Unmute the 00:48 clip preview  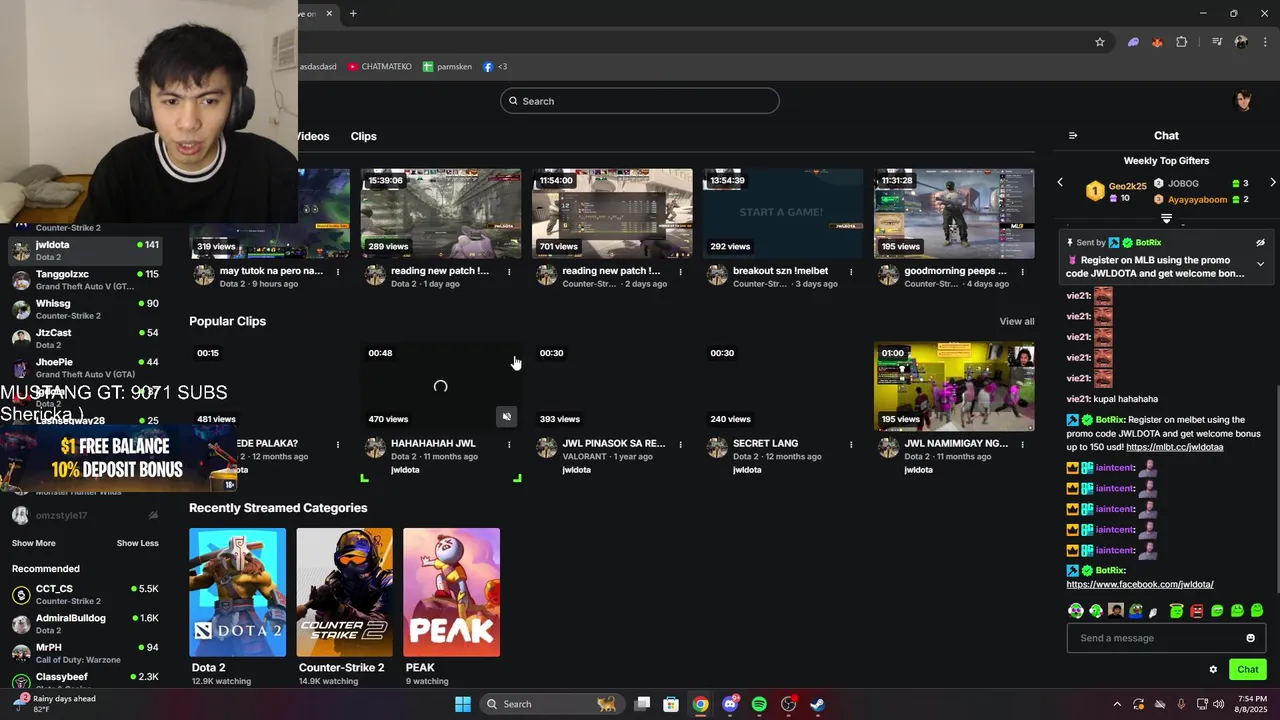click(506, 416)
